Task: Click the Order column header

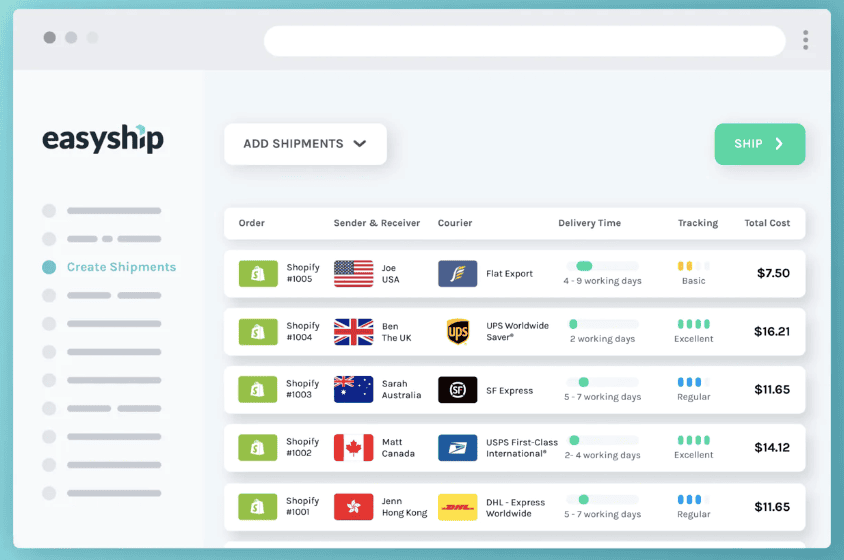Action: tap(251, 223)
